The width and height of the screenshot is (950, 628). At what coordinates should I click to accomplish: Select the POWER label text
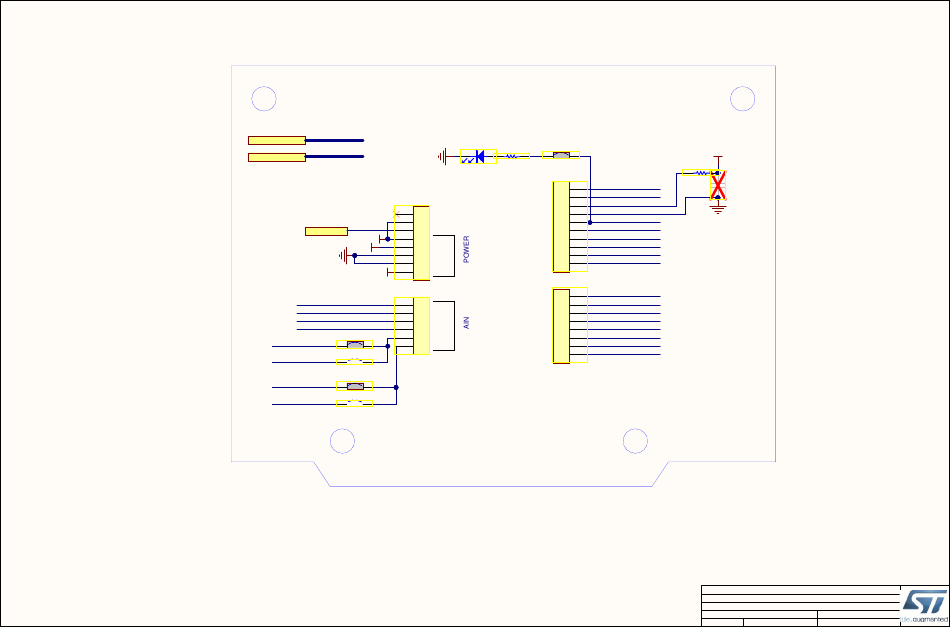(466, 249)
